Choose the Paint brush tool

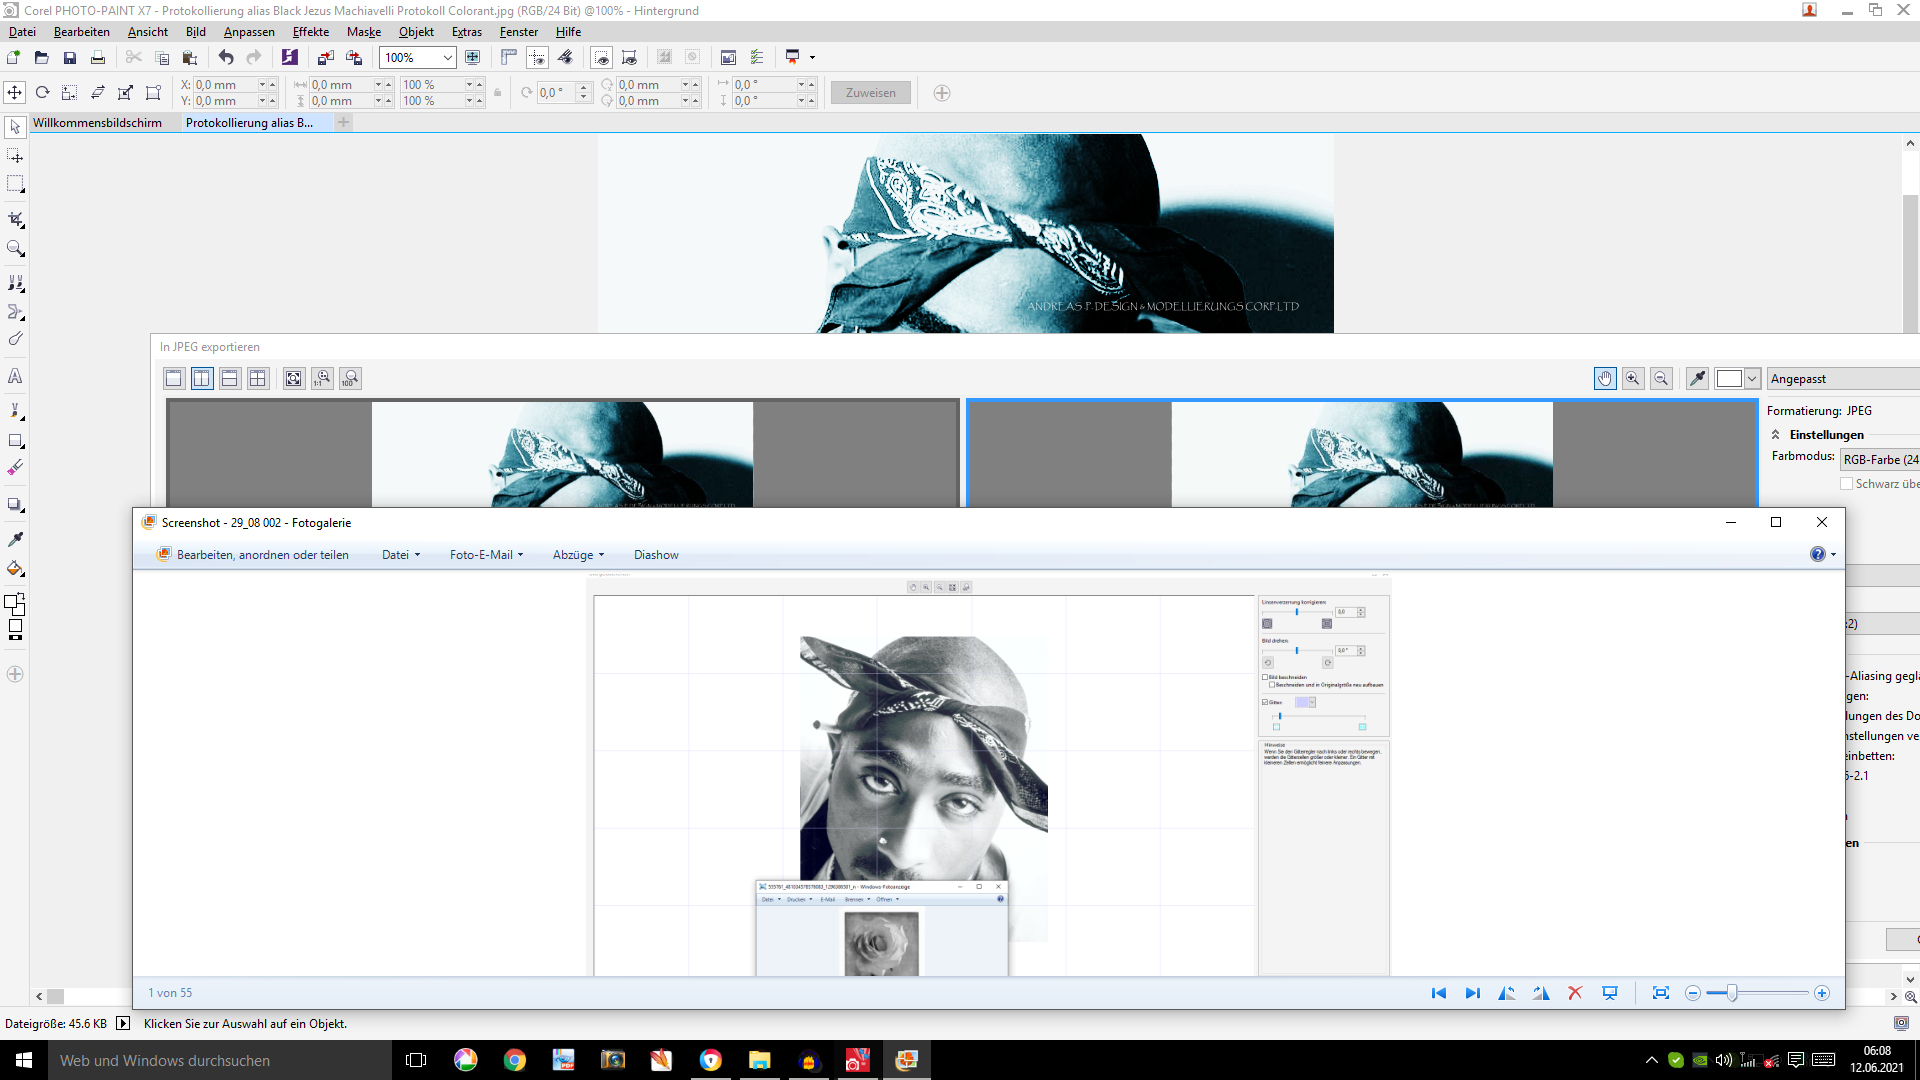(x=15, y=410)
